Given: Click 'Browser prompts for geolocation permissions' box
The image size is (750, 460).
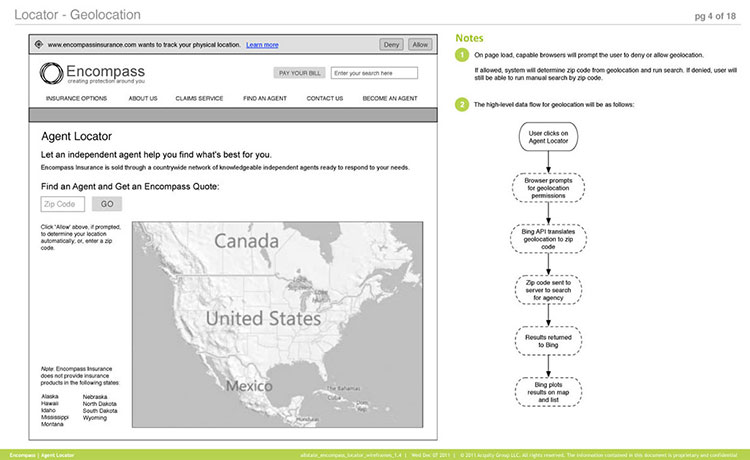Looking at the screenshot, I should click(x=548, y=188).
